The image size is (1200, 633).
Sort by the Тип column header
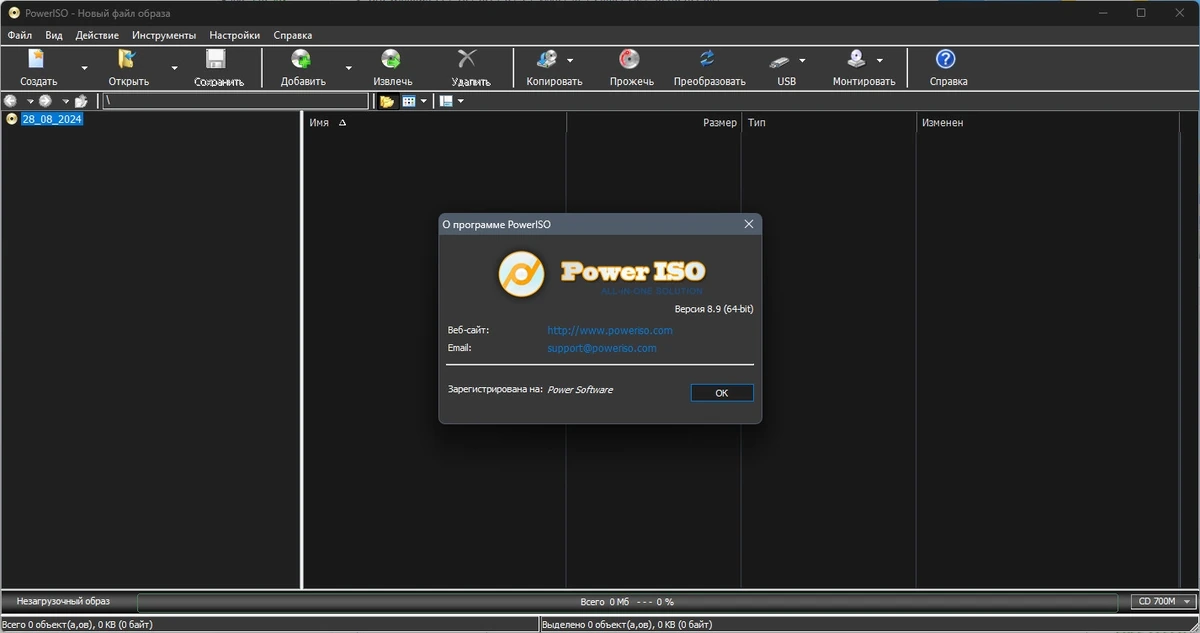click(829, 123)
